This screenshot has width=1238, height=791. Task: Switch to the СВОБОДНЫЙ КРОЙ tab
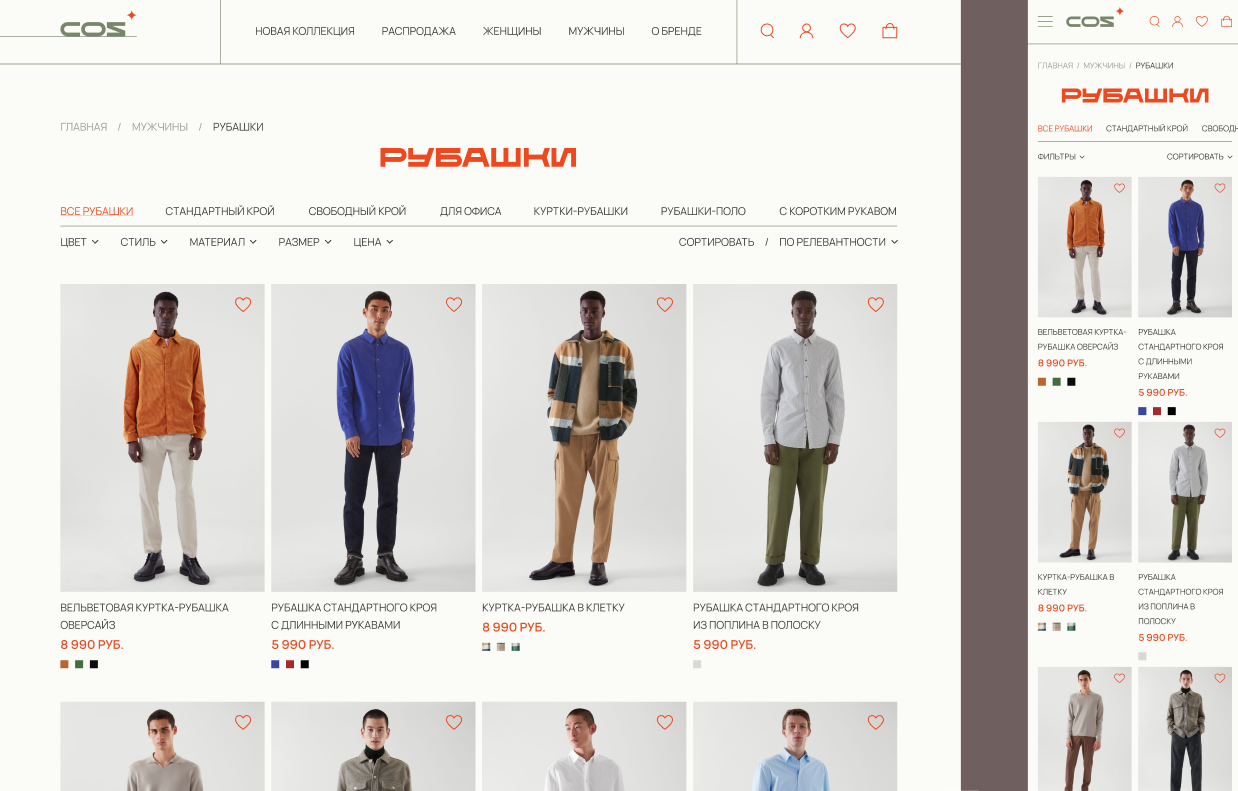pos(357,211)
